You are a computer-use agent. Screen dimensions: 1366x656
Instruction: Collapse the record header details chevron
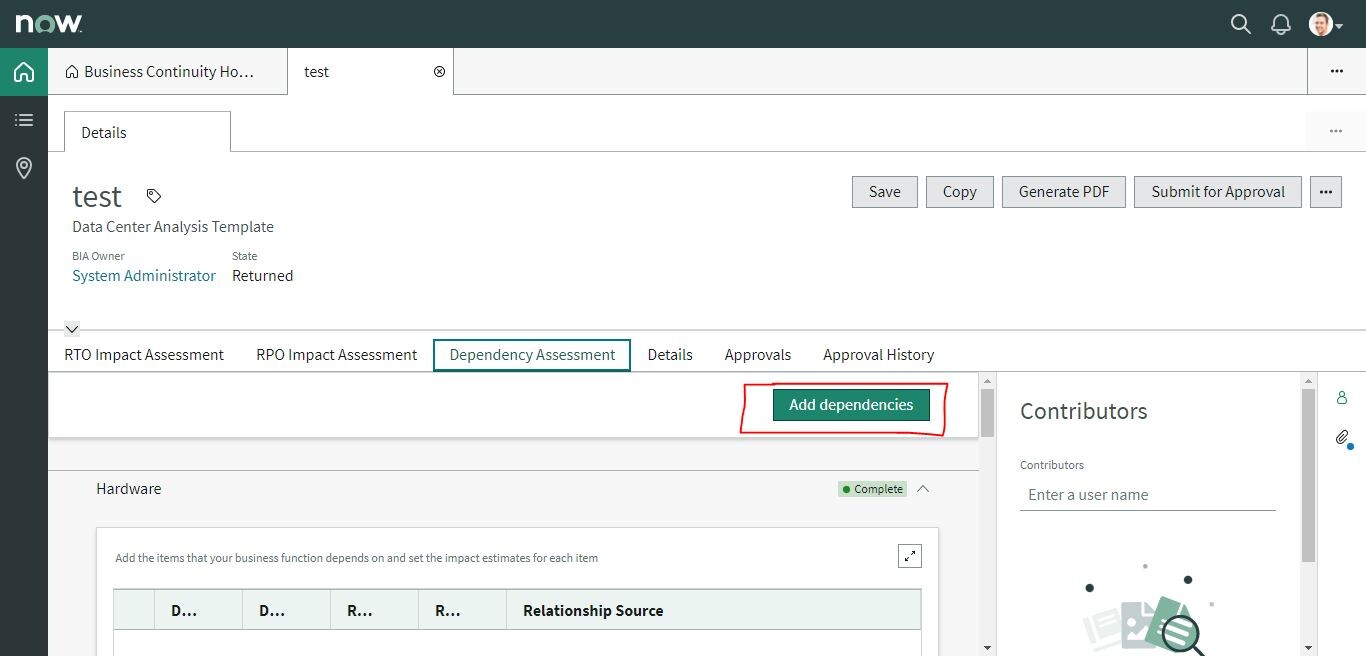(x=71, y=328)
